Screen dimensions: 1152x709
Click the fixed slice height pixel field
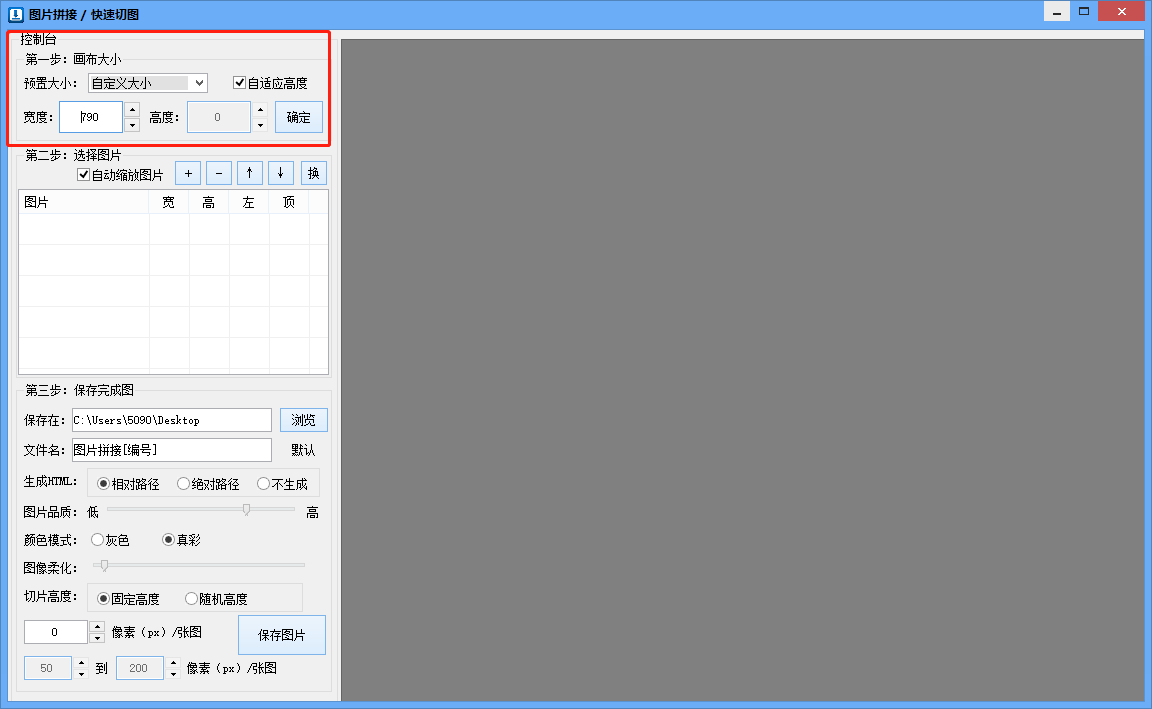tap(56, 632)
